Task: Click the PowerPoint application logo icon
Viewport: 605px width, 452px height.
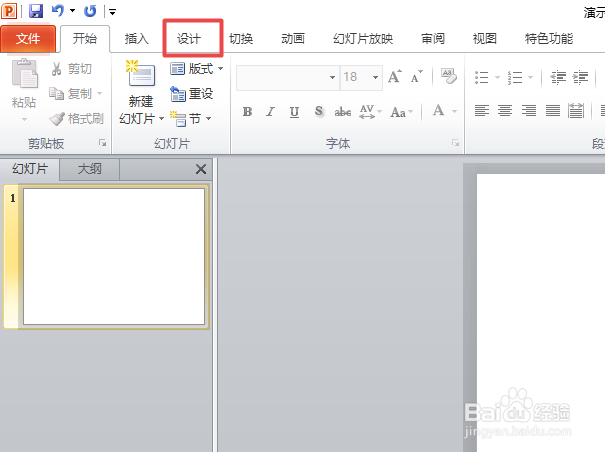Action: pos(9,11)
